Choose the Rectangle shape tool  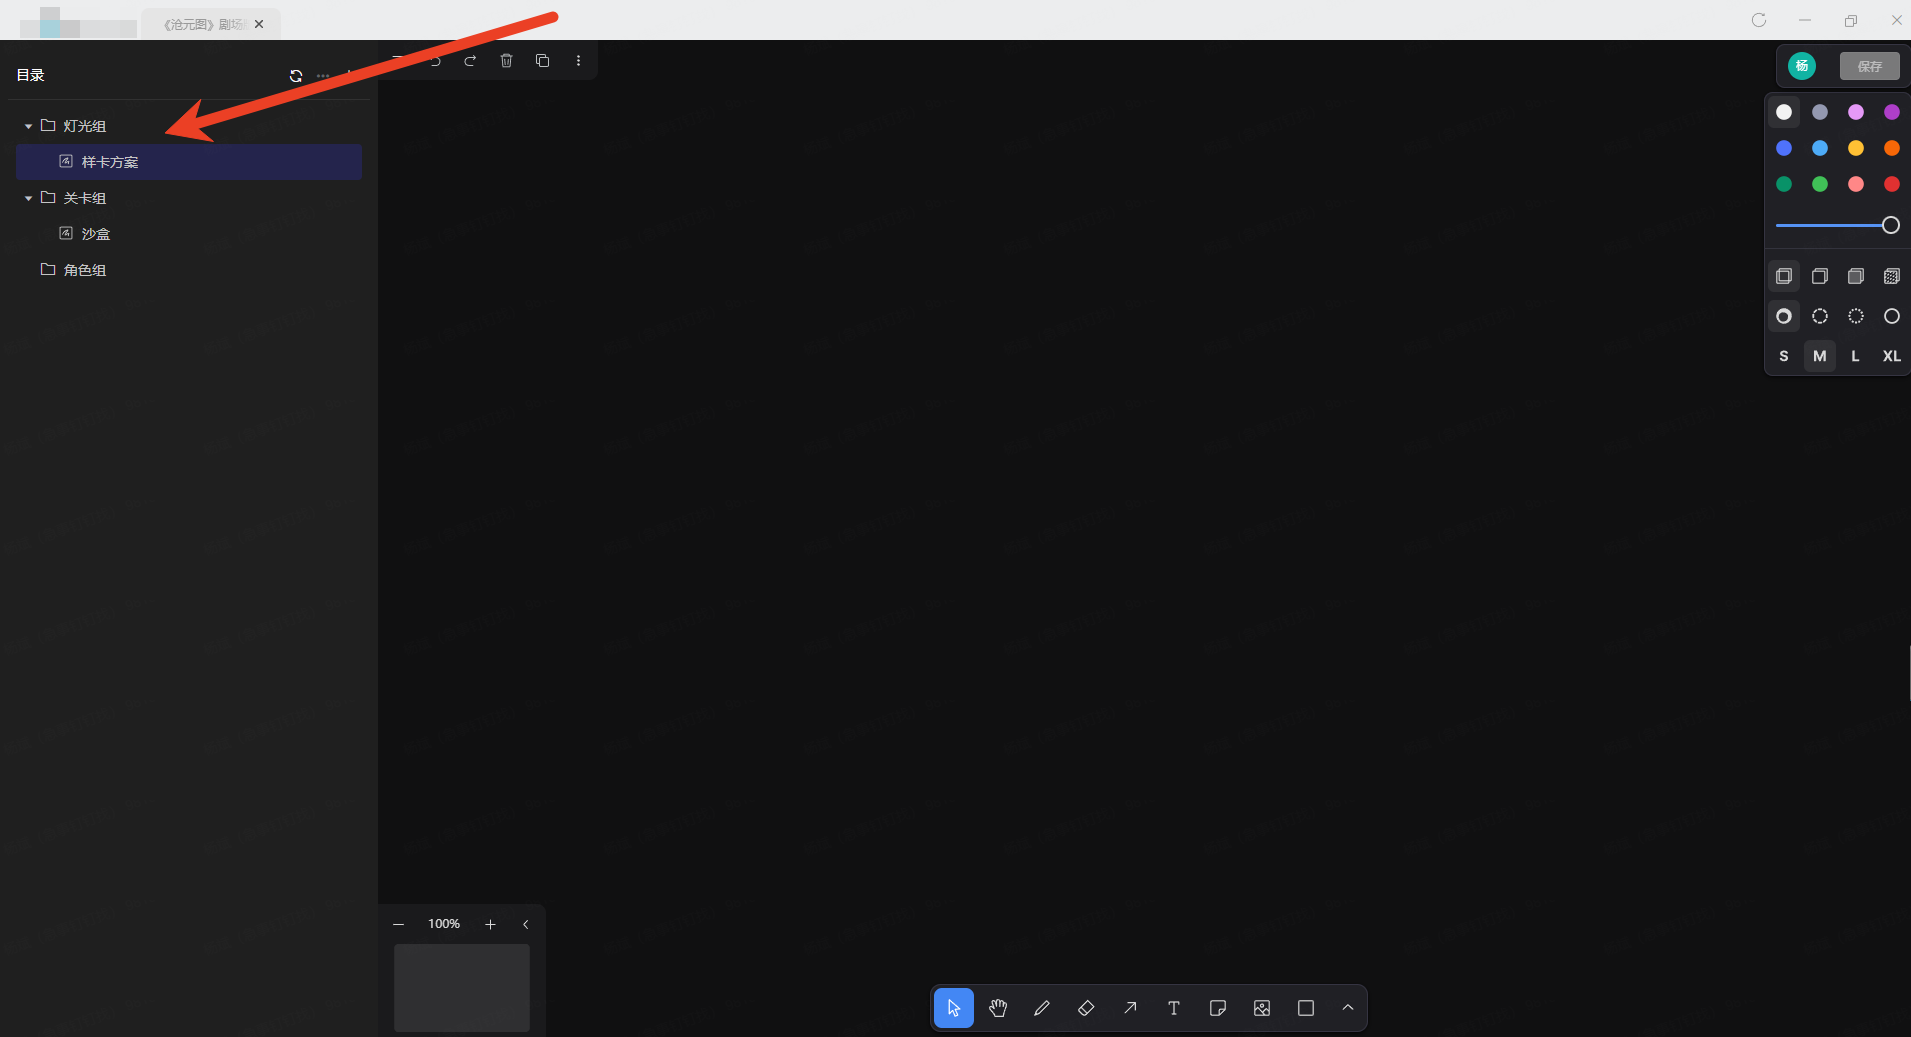coord(1306,1008)
